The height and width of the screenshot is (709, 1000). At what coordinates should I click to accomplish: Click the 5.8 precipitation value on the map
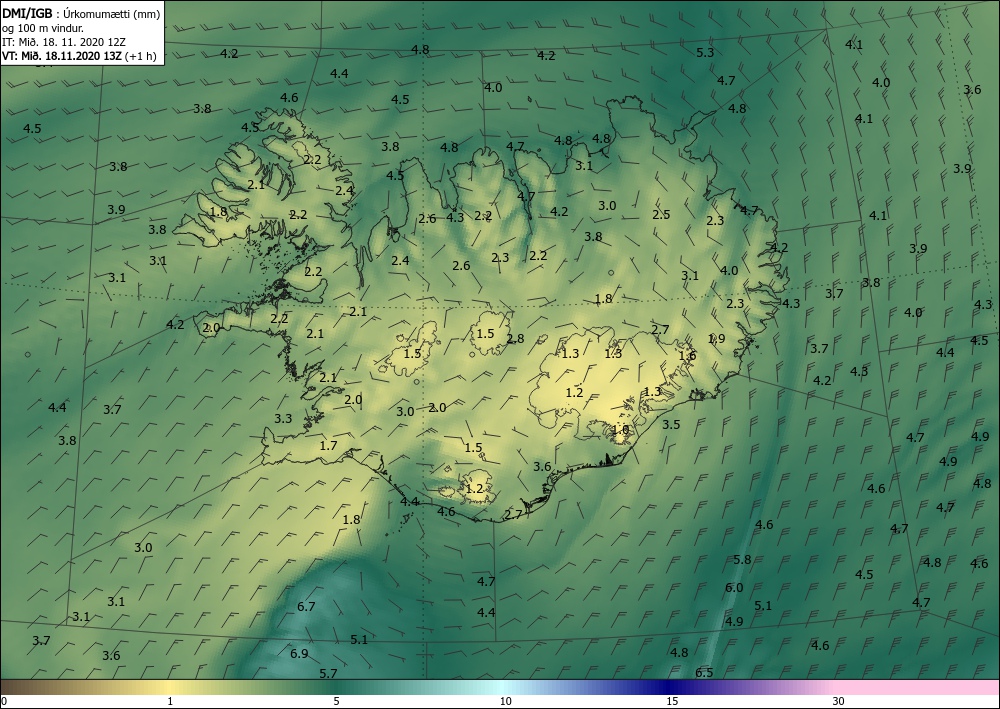click(742, 560)
